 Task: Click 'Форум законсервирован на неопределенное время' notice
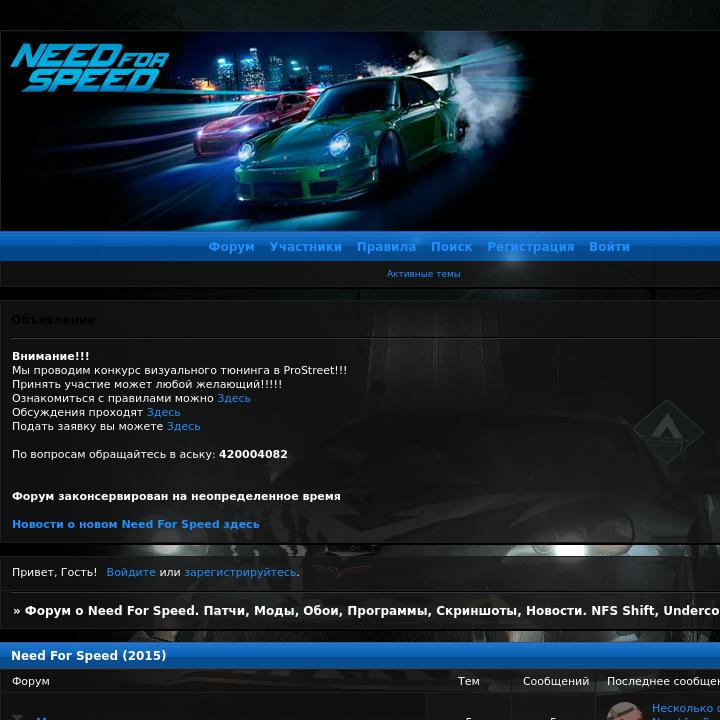tap(176, 496)
